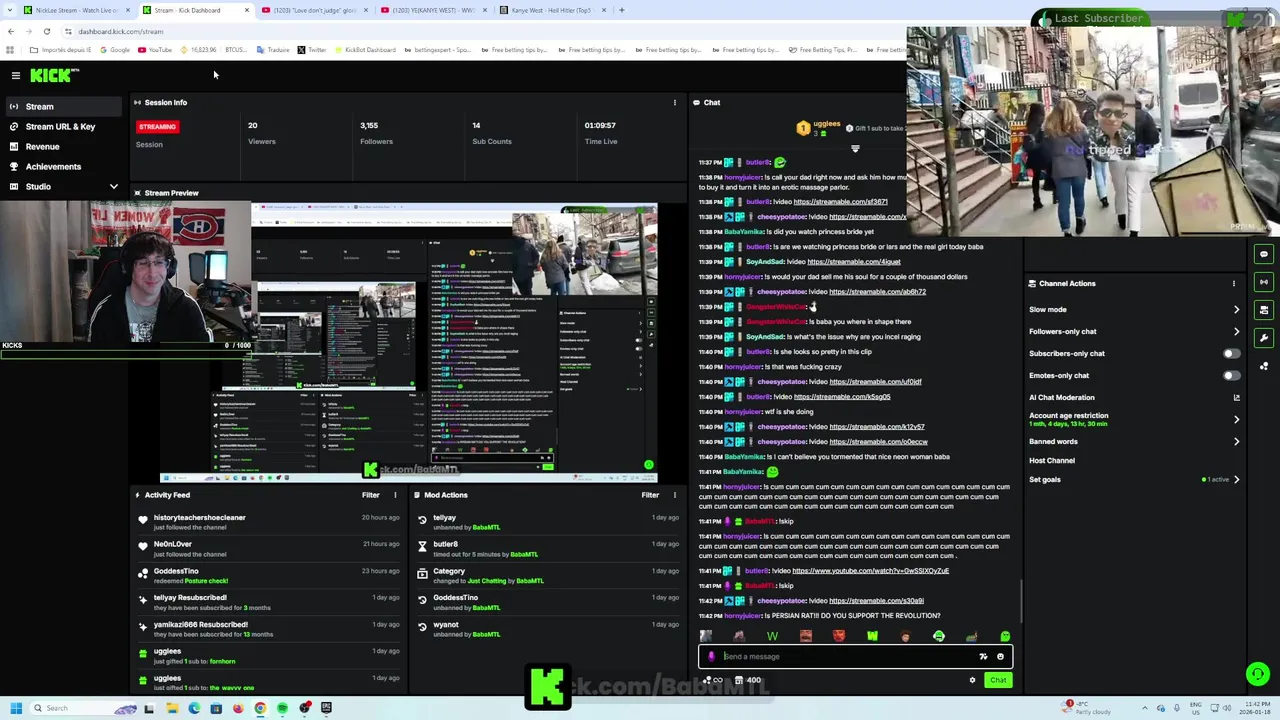Open the Twitter bookmark
The image size is (1280, 720).
[x=311, y=50]
